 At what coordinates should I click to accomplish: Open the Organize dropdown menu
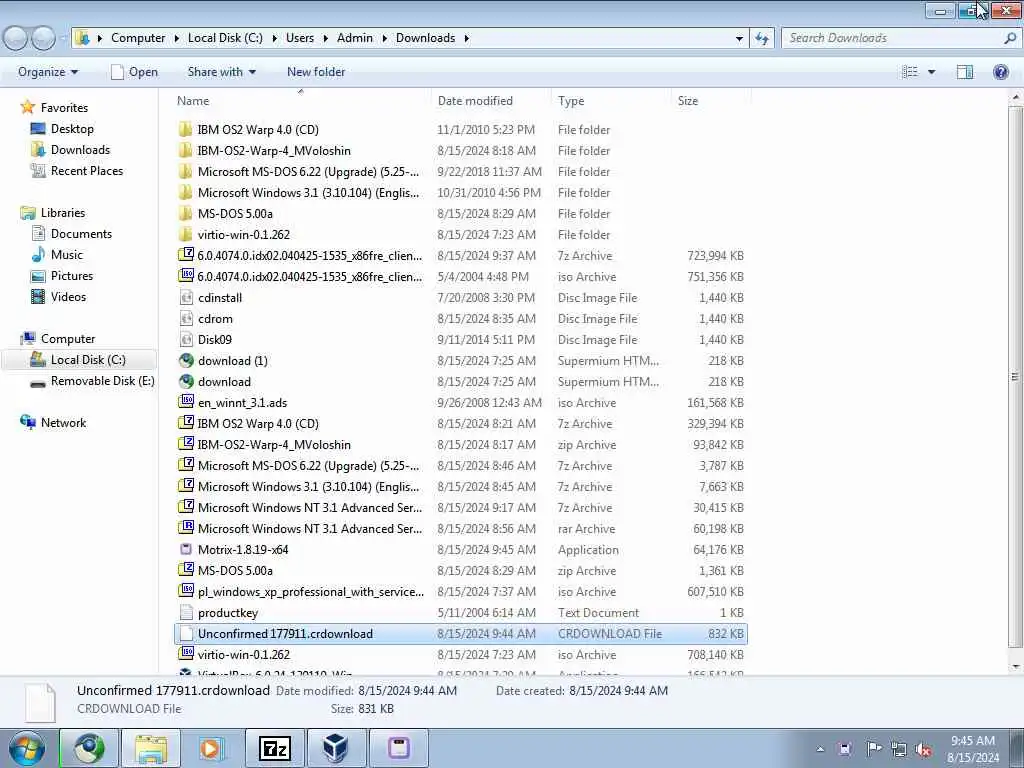tap(48, 72)
